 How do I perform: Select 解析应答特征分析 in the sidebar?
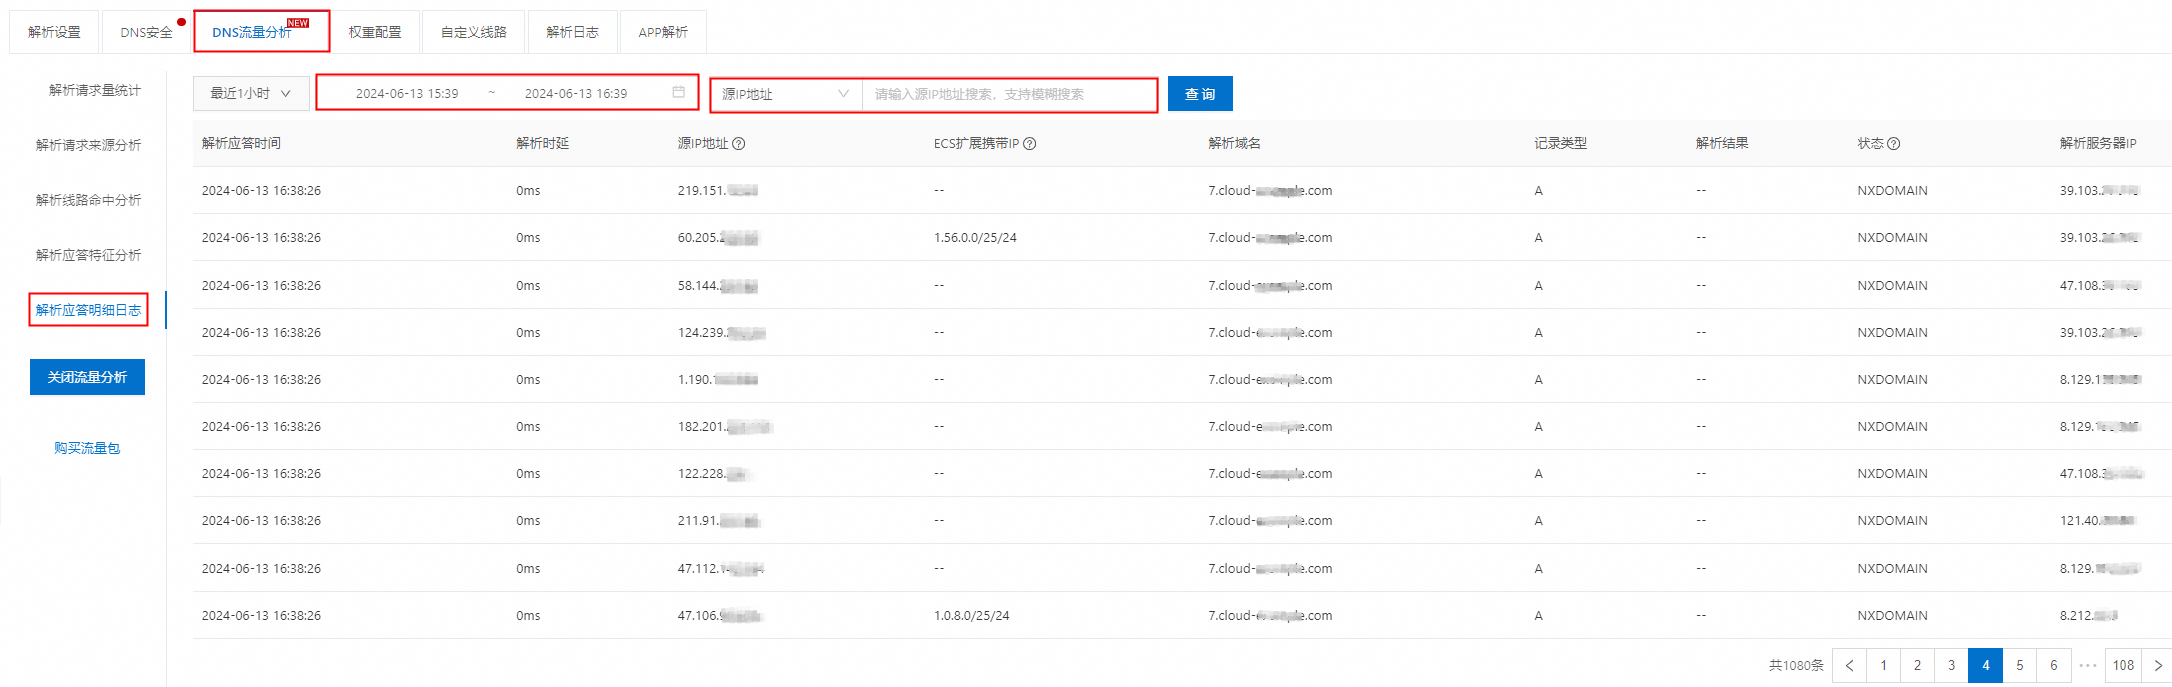click(x=88, y=255)
